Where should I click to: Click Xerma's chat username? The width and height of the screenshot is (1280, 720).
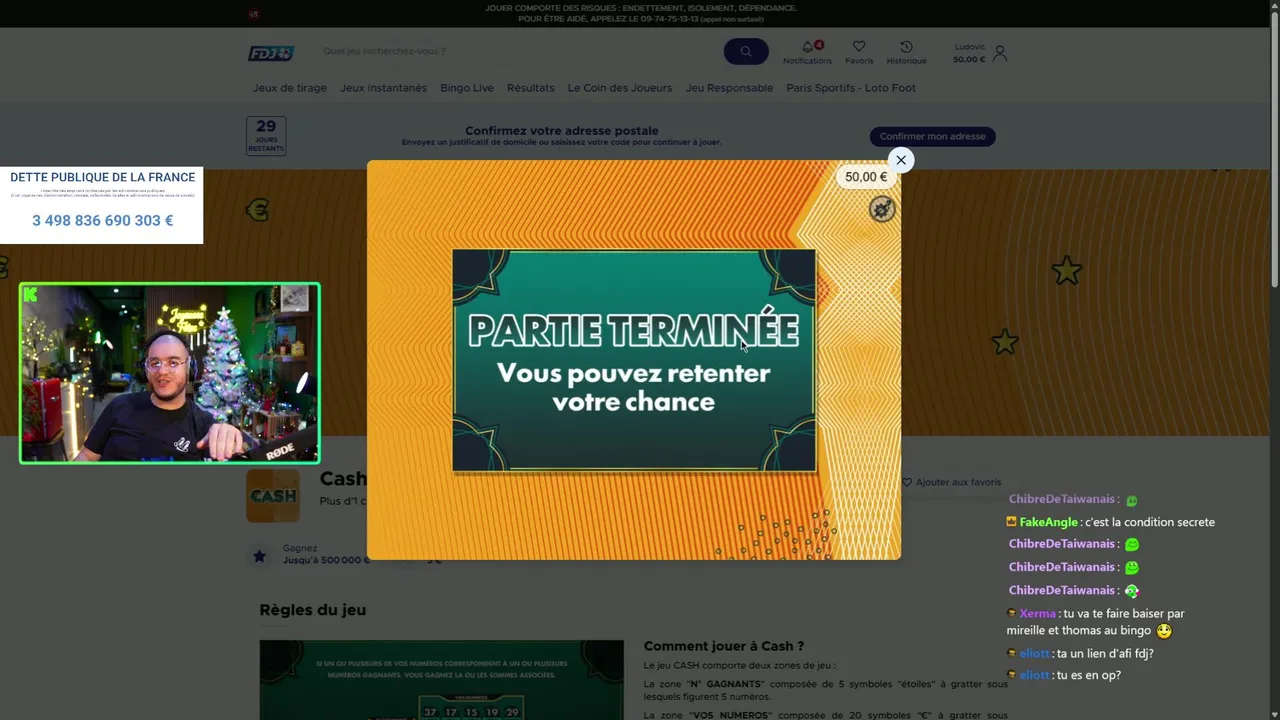[x=1037, y=614]
